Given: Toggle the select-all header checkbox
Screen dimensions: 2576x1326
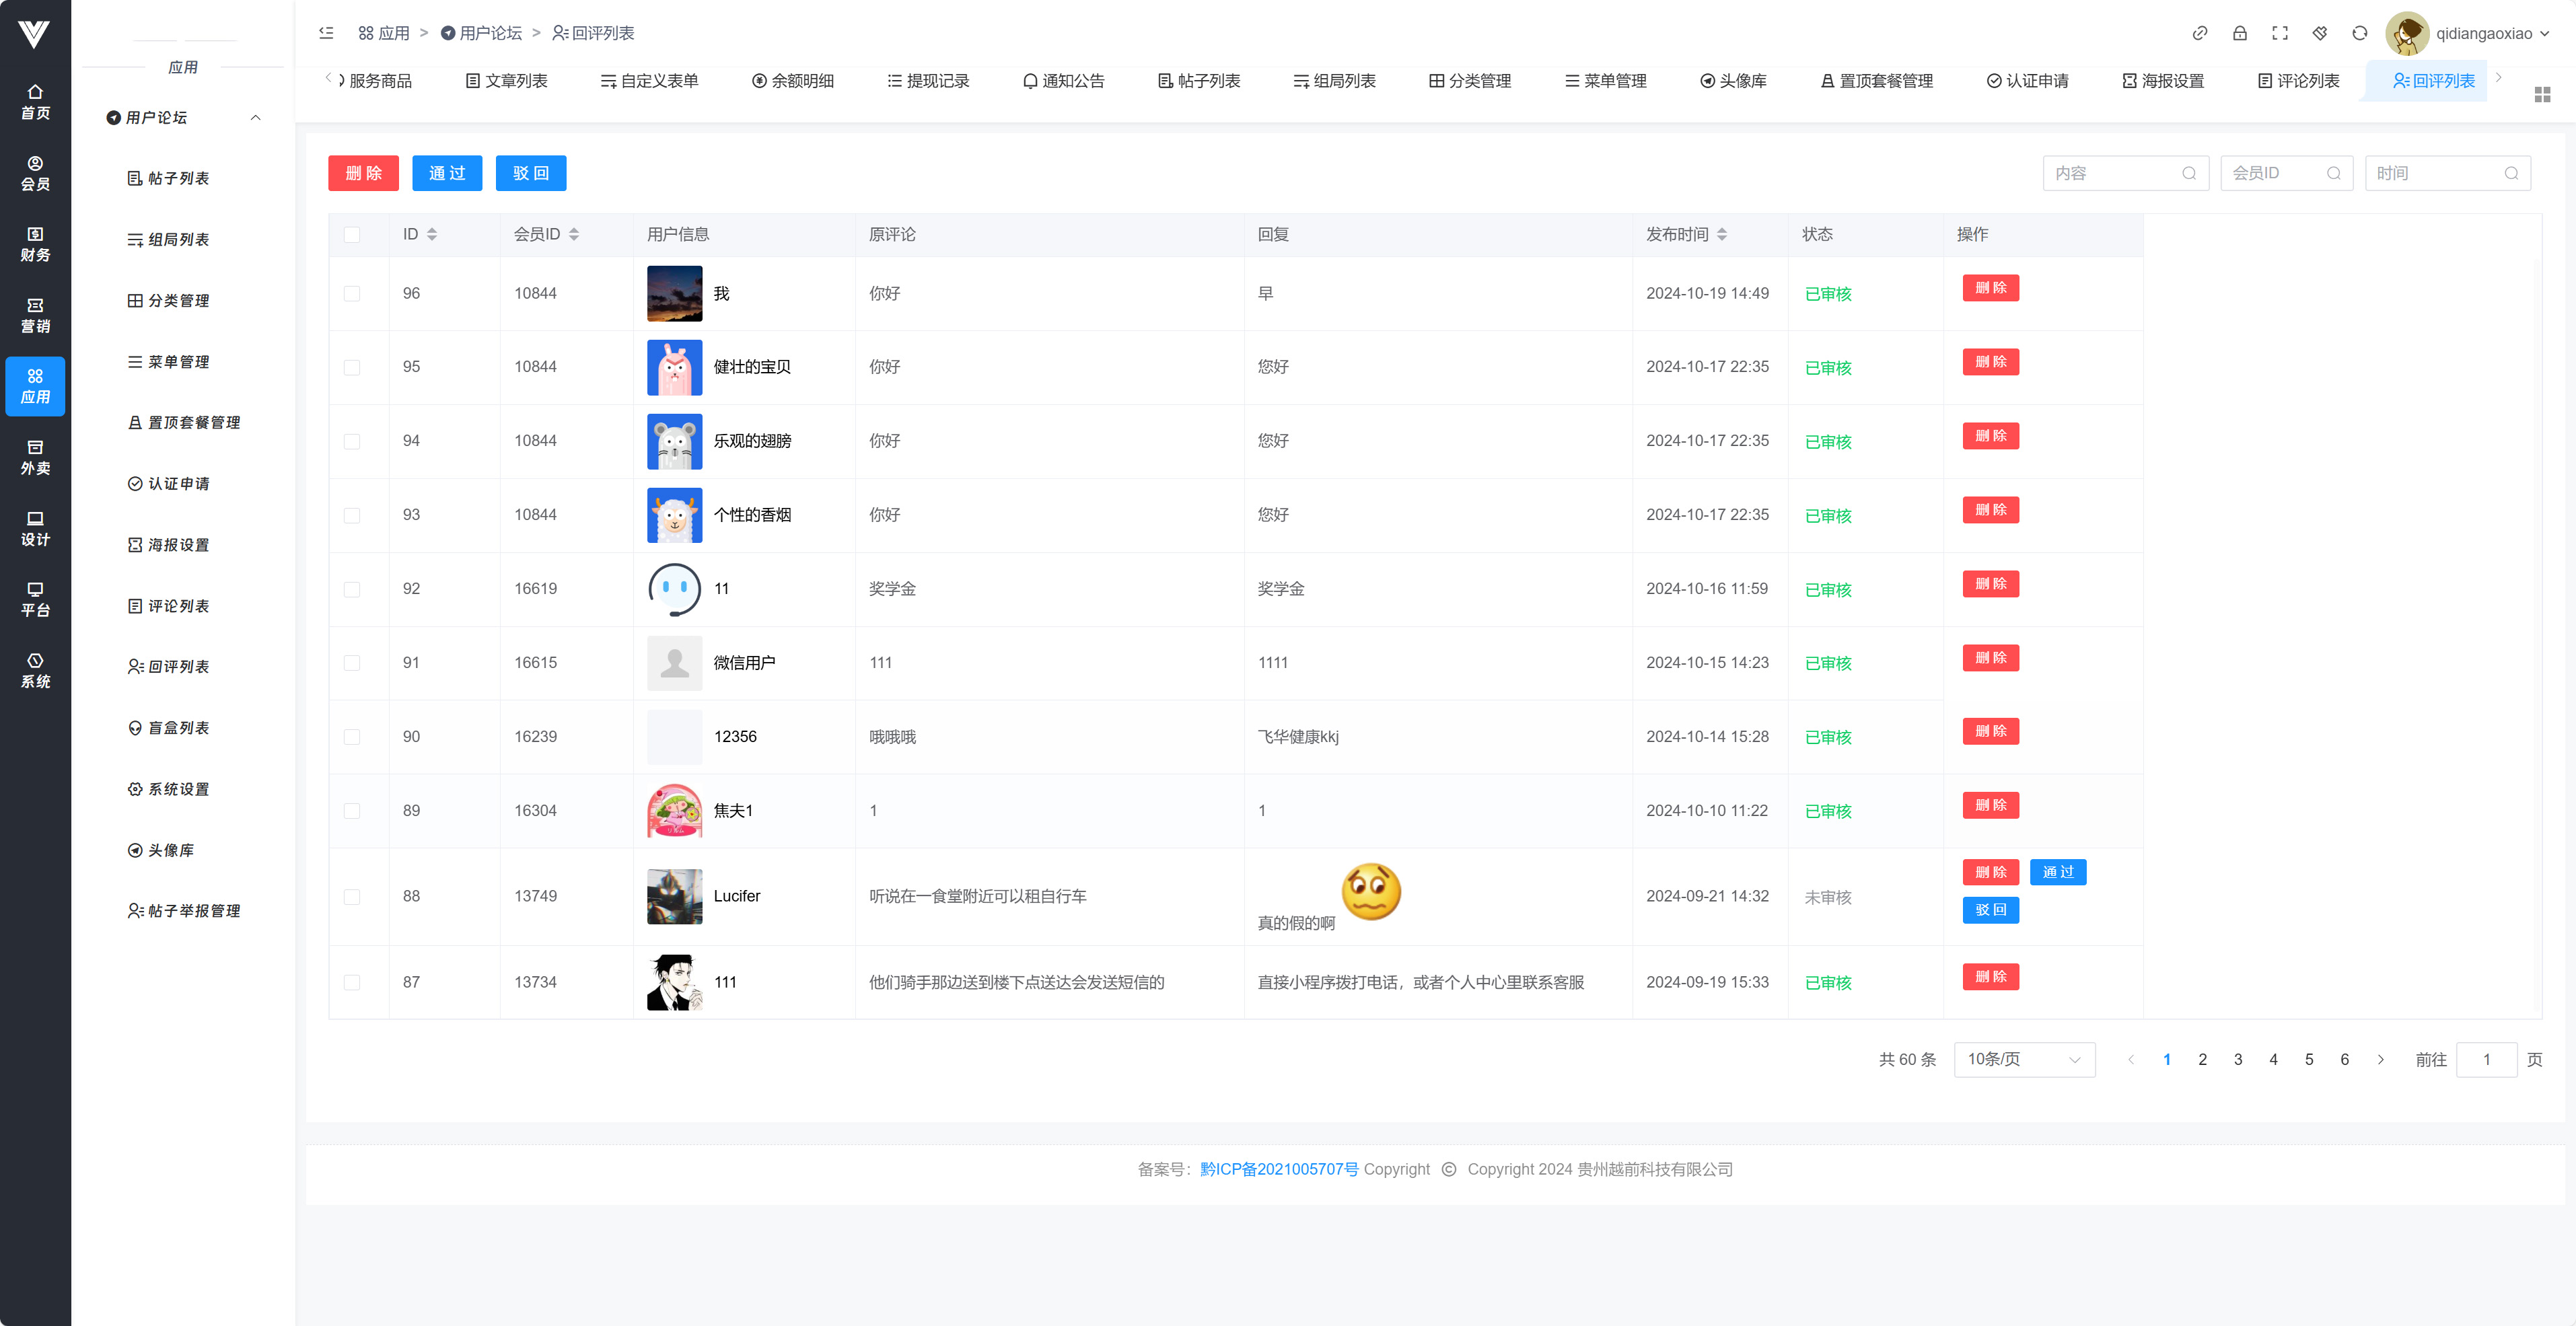Looking at the screenshot, I should (352, 234).
